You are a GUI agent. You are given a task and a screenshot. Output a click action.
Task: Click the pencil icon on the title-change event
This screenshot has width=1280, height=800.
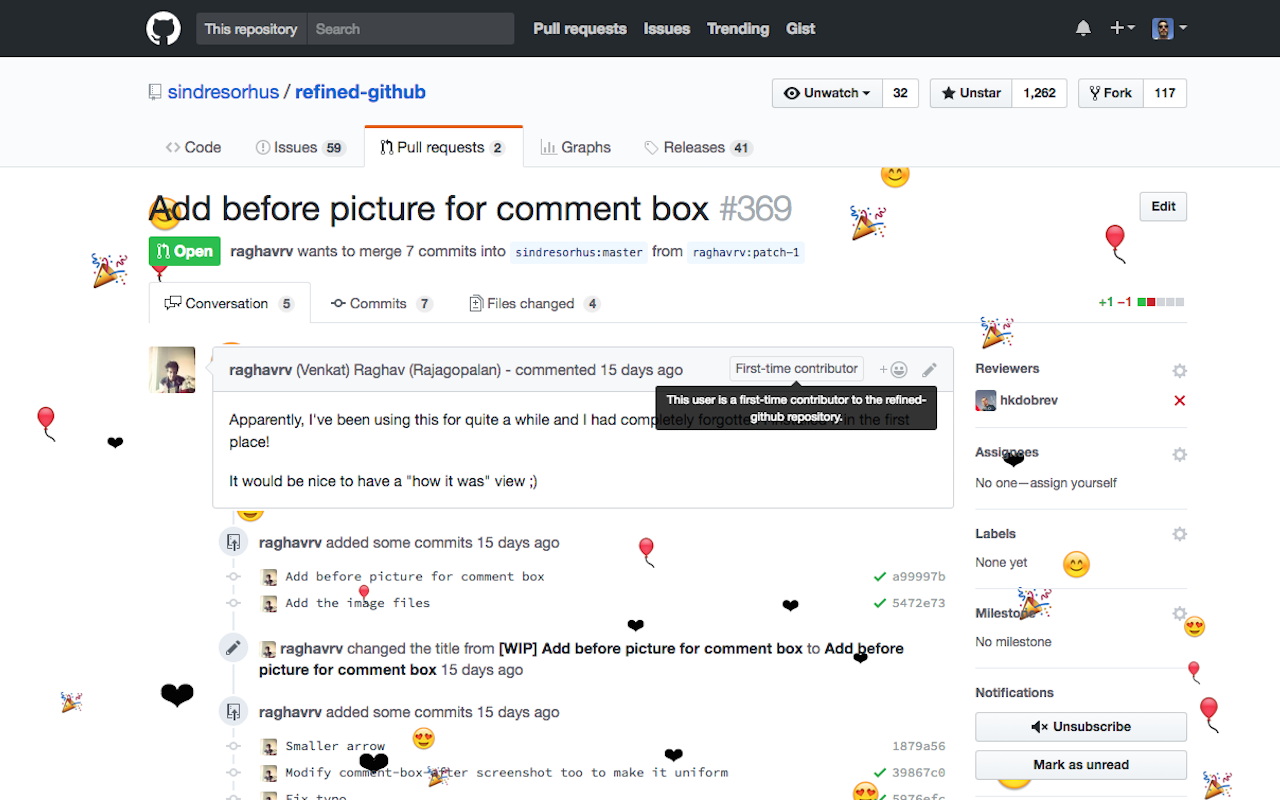(x=233, y=648)
